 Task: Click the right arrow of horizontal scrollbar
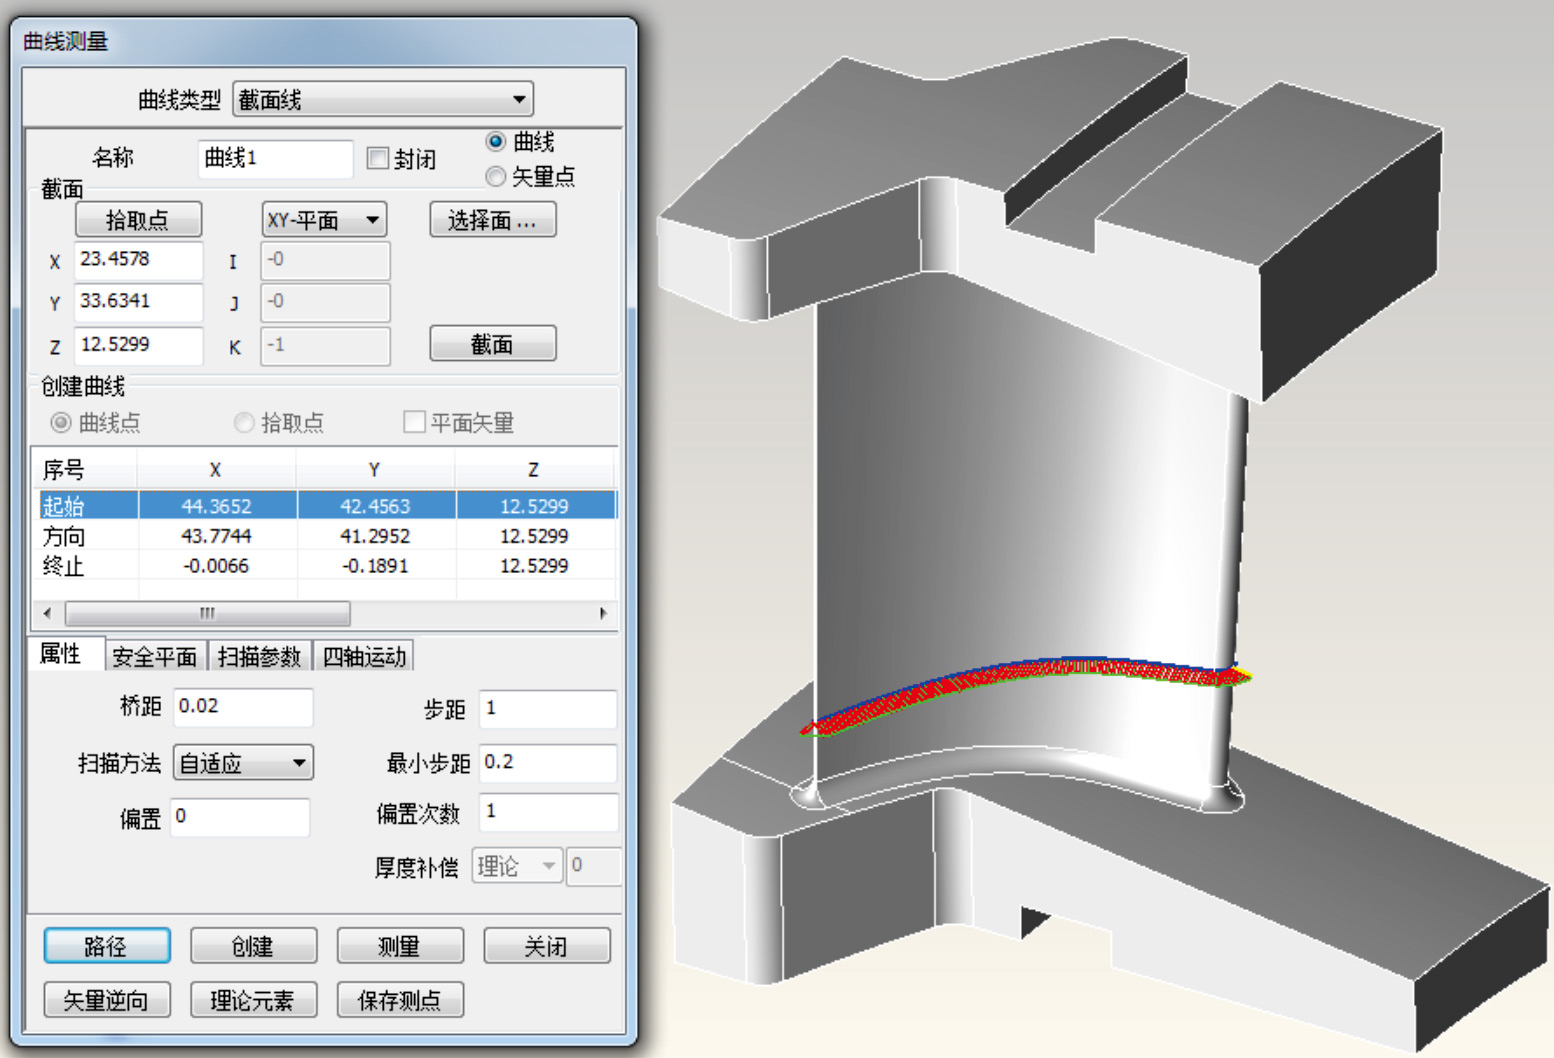click(603, 613)
